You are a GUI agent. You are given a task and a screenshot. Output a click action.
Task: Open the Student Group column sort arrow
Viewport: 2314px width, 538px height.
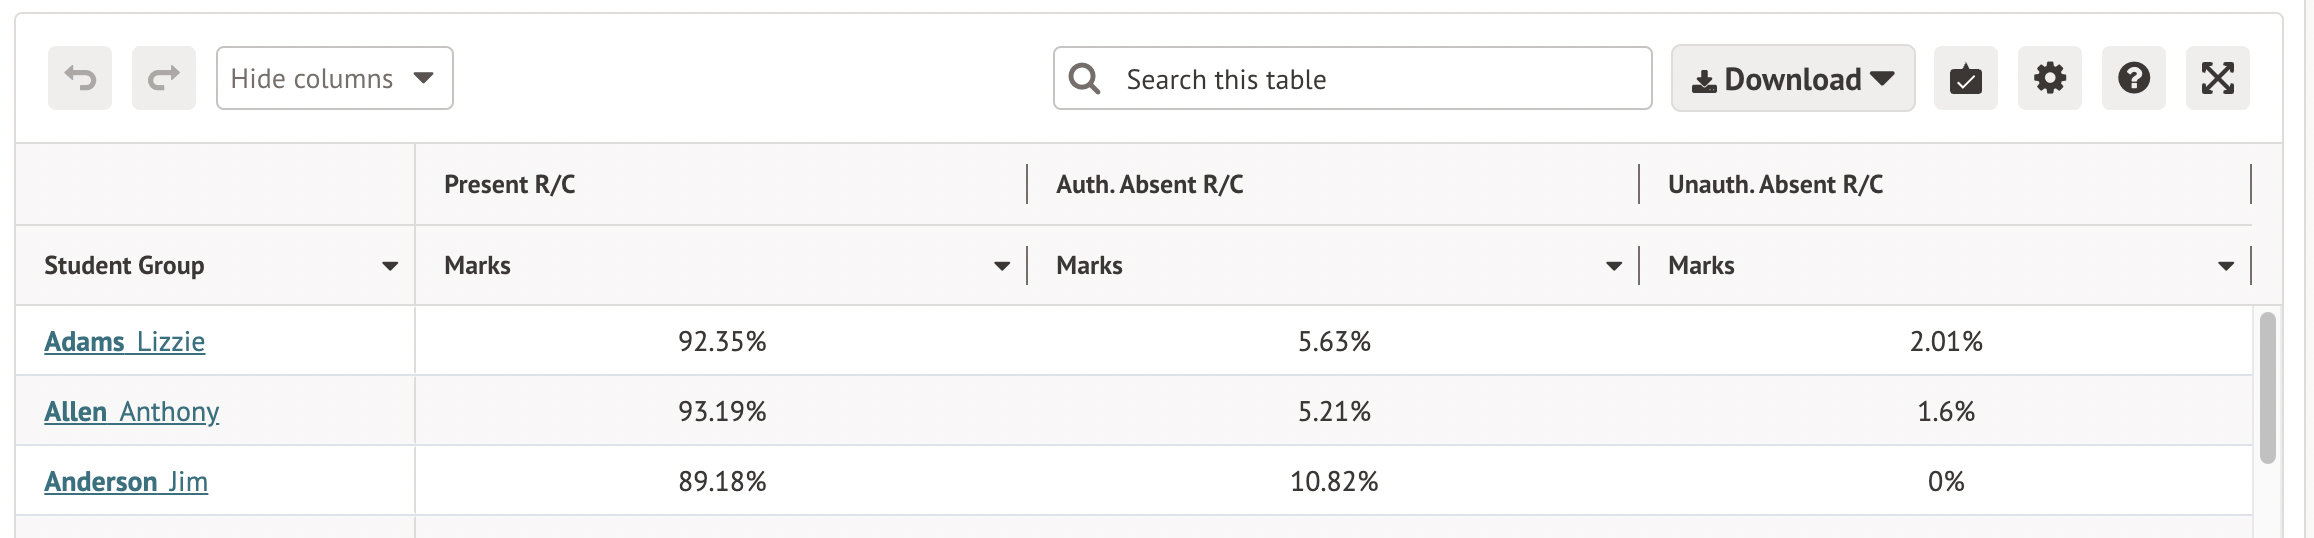[x=390, y=266]
